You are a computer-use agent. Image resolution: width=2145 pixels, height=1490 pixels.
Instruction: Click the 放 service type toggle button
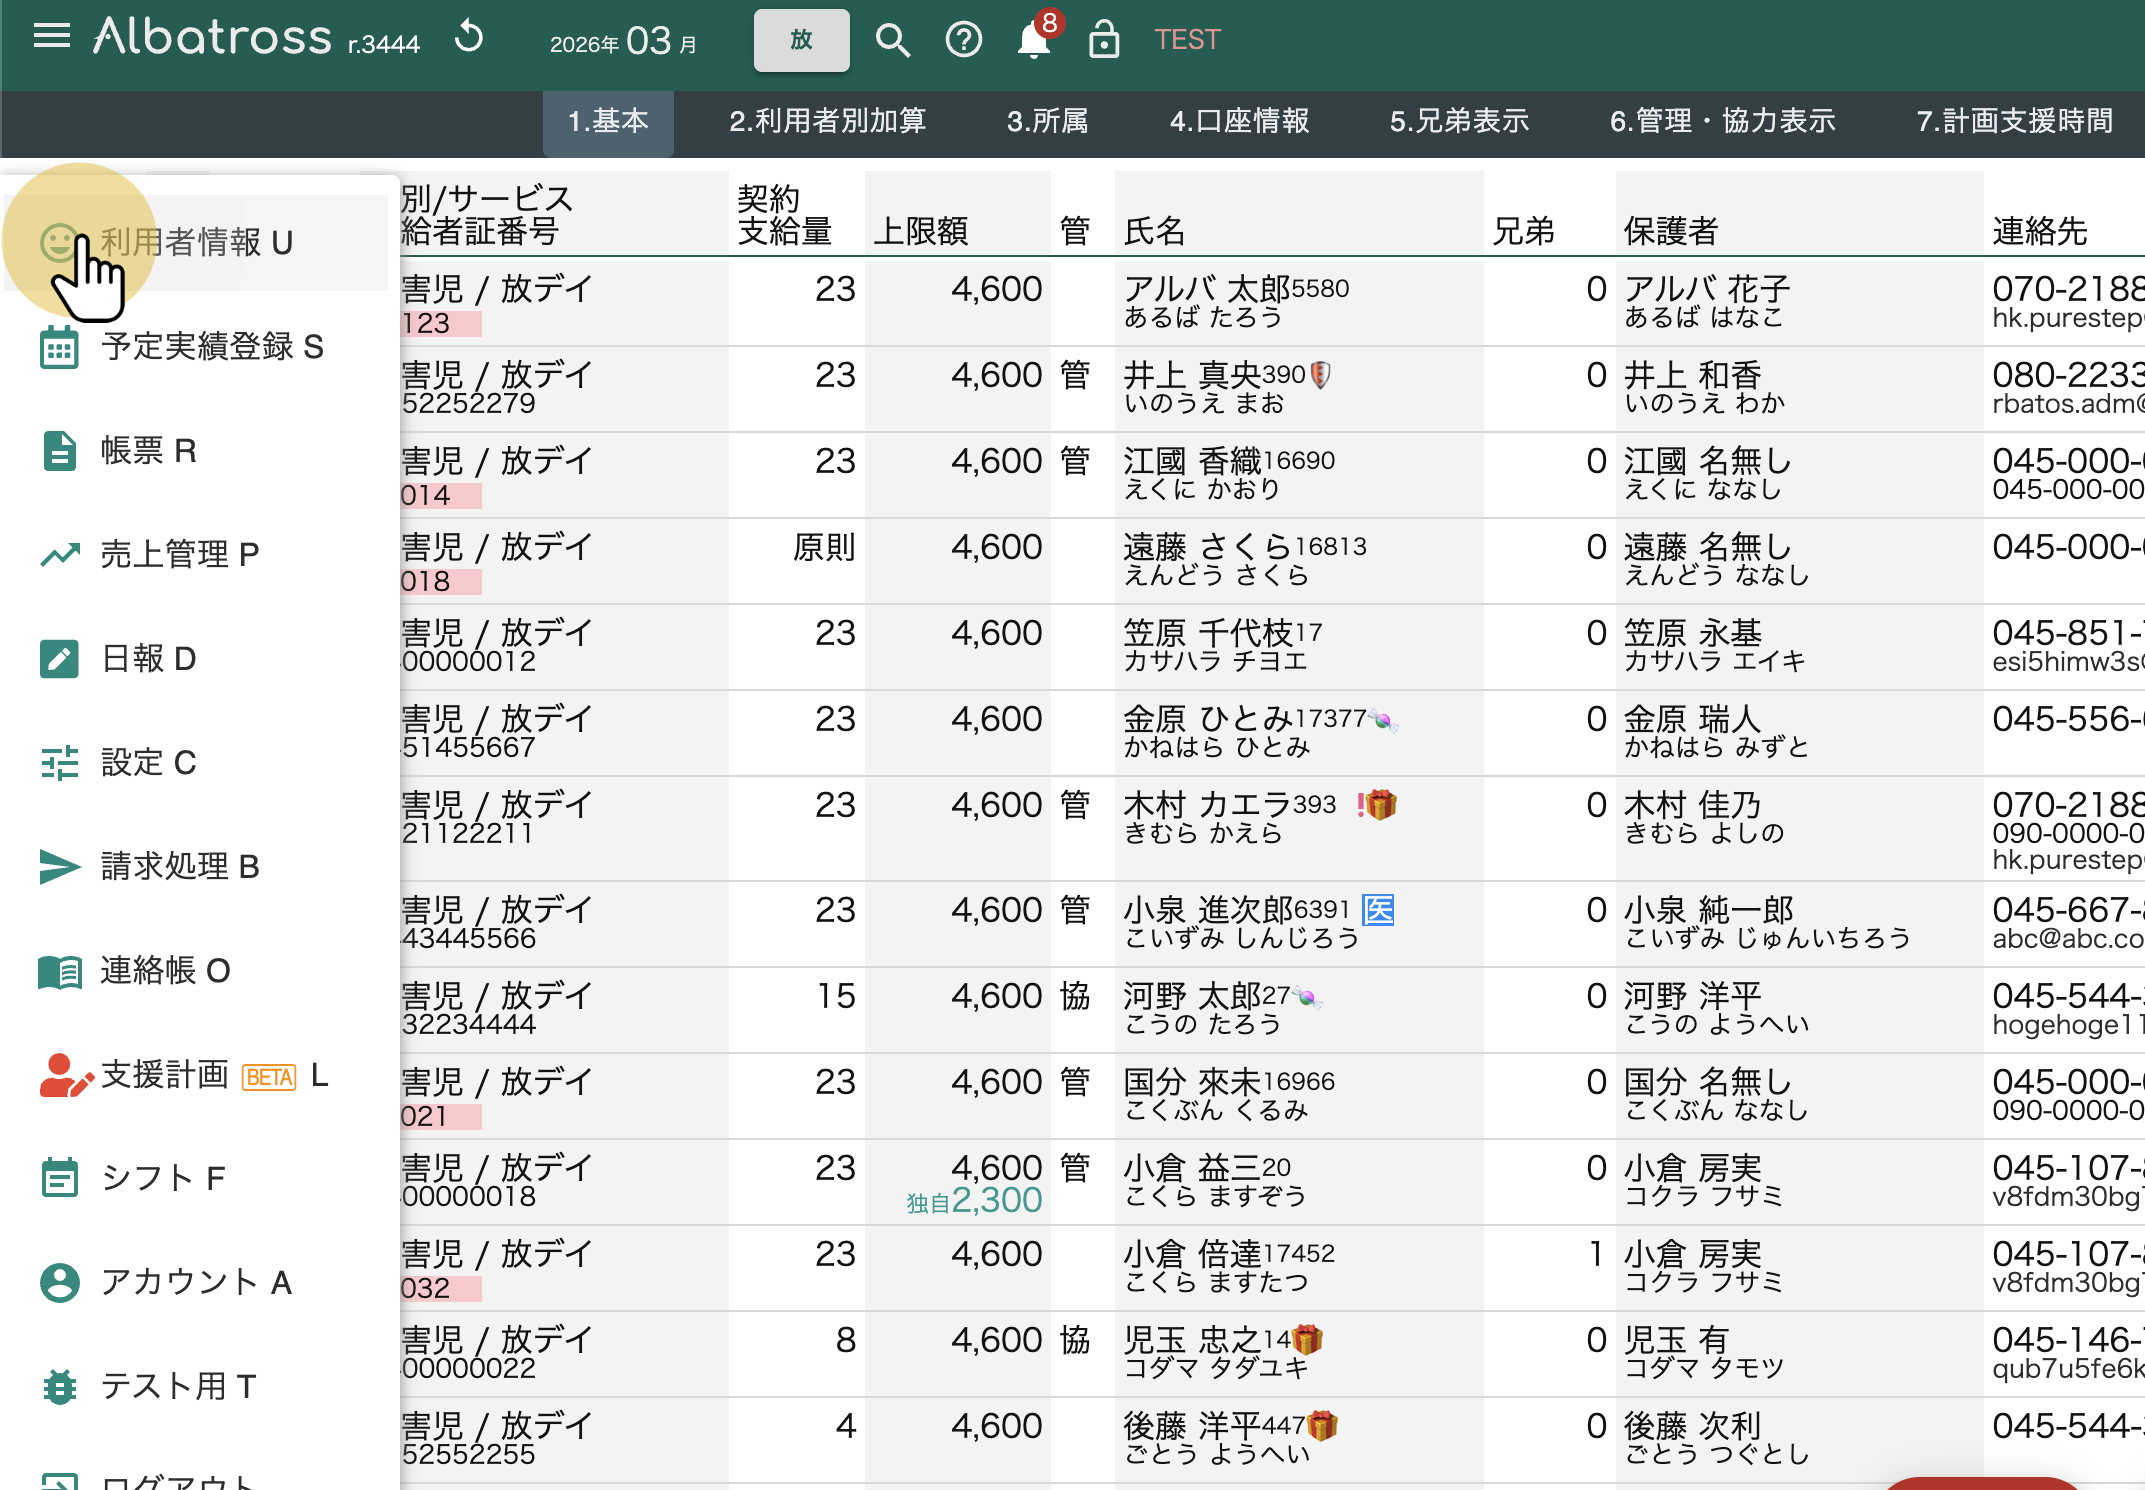pyautogui.click(x=801, y=40)
